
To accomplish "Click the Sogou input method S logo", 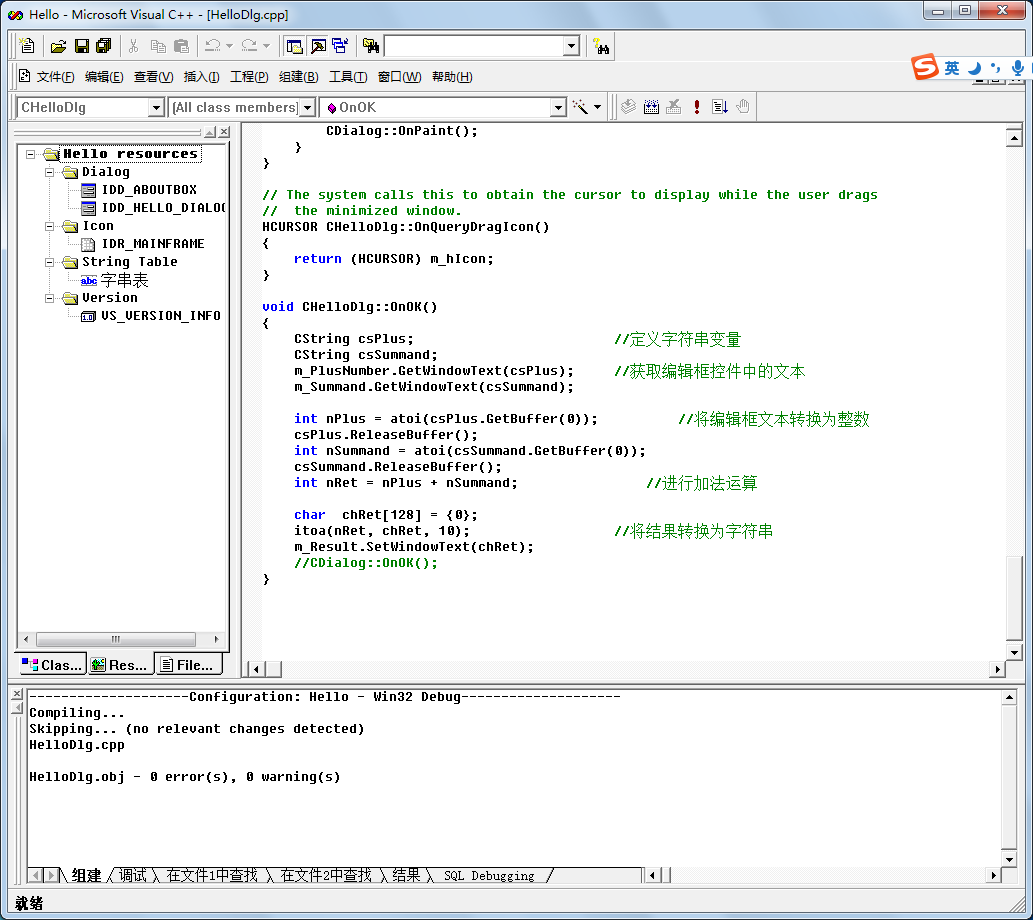I will tap(925, 67).
